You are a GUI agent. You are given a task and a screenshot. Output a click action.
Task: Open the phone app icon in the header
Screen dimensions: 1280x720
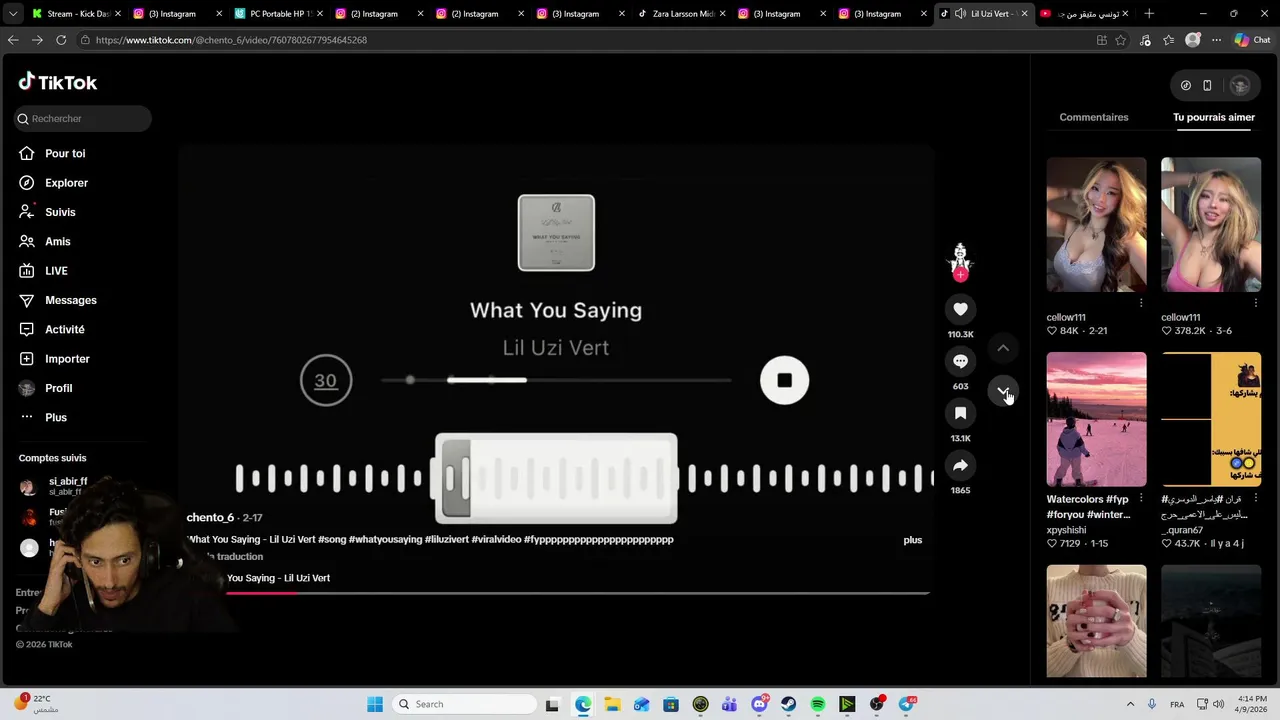point(1207,85)
